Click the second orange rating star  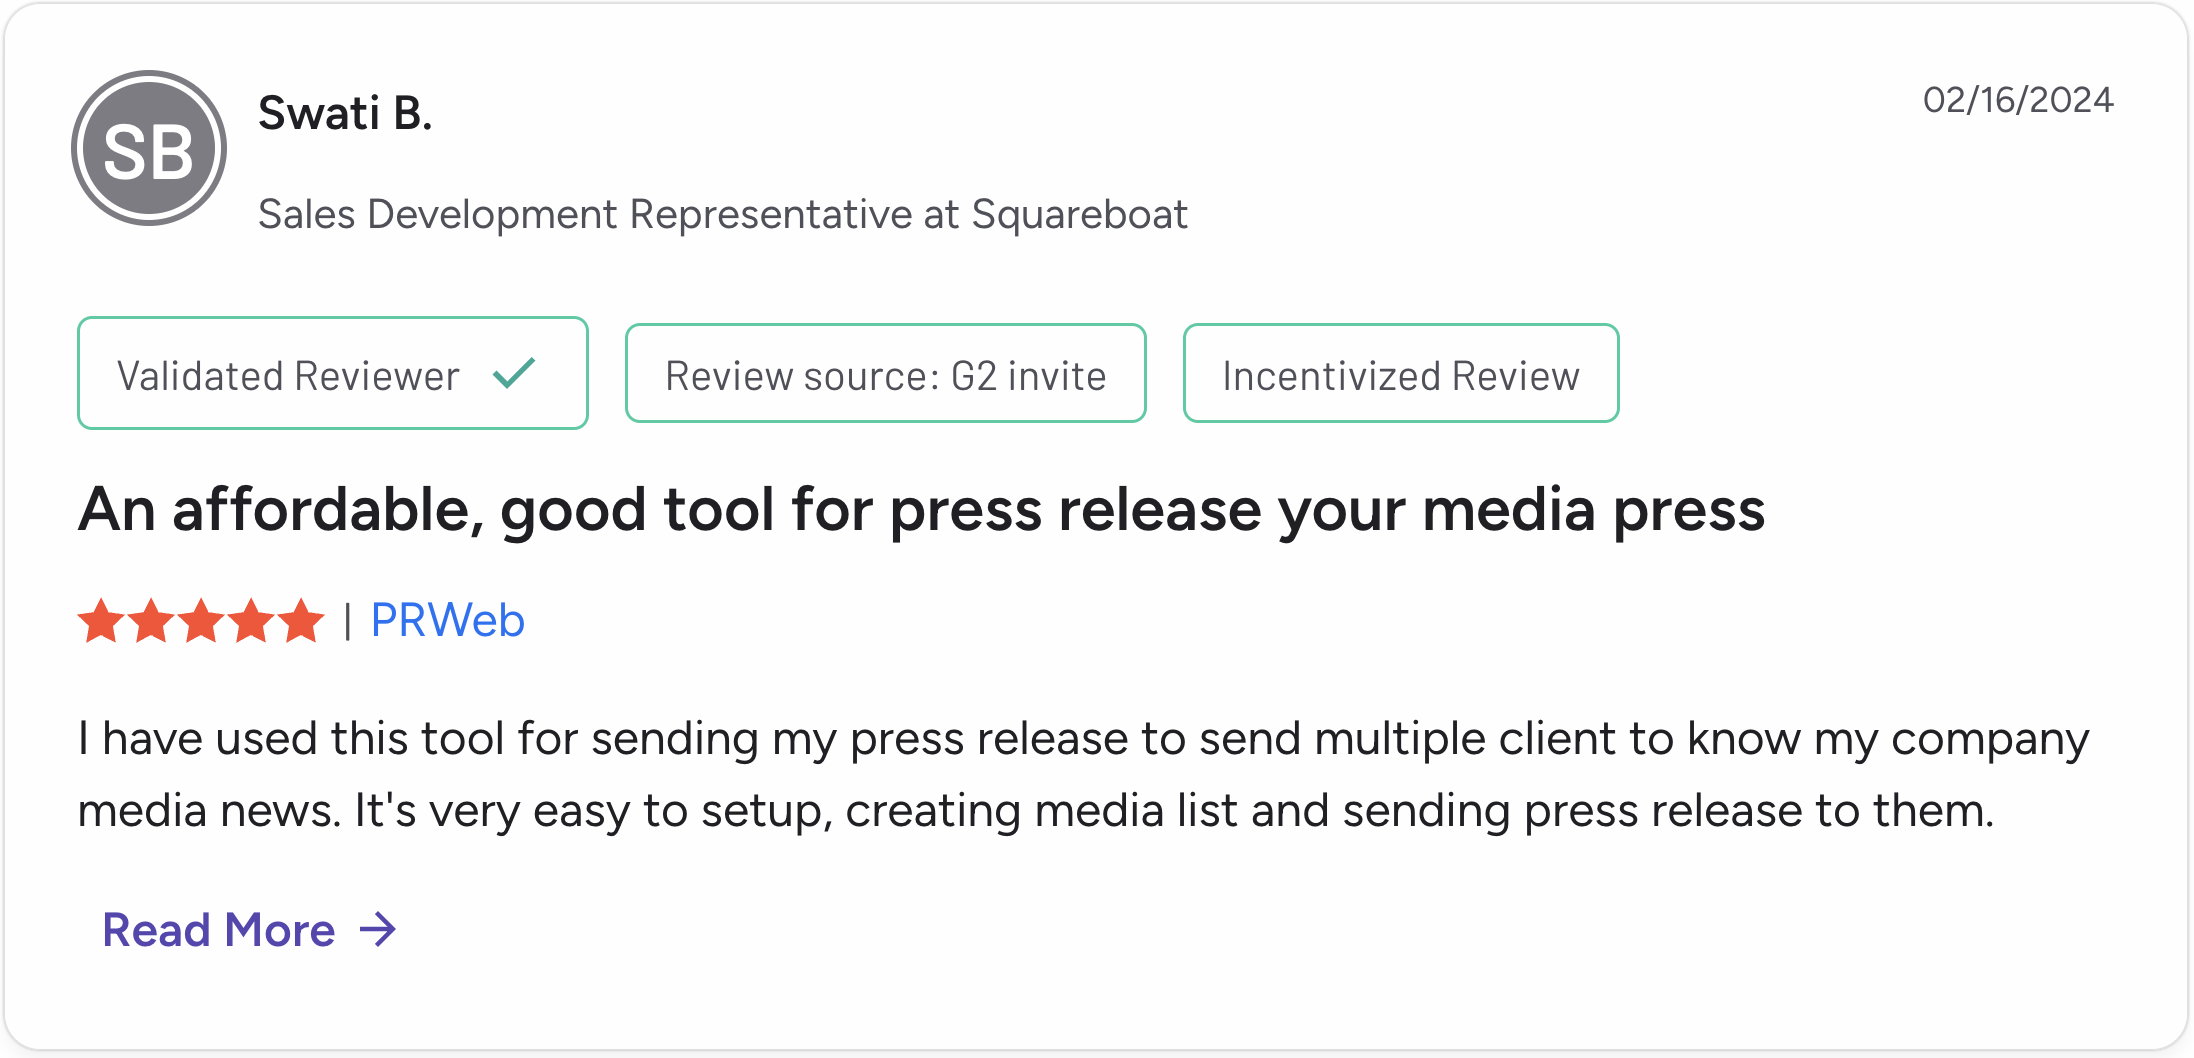pyautogui.click(x=151, y=620)
